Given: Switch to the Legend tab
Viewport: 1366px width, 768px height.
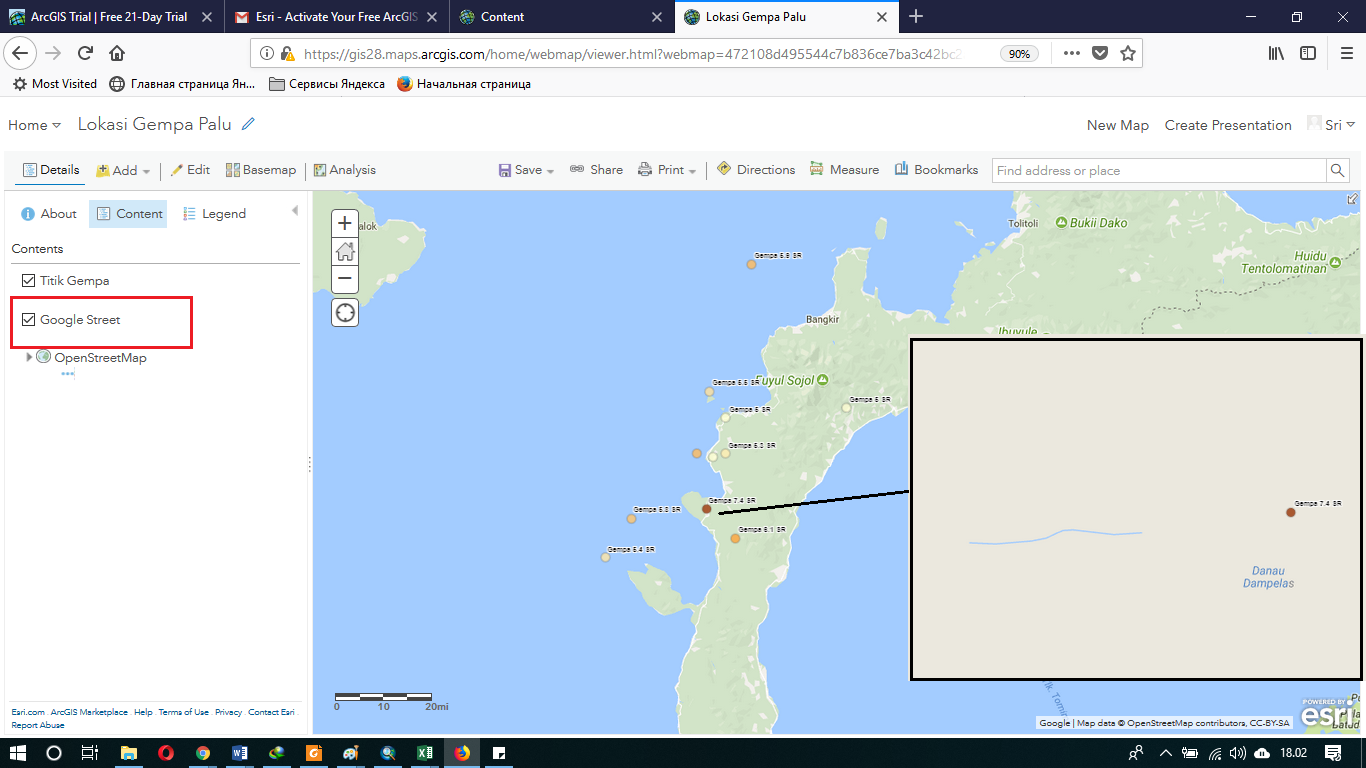Looking at the screenshot, I should [214, 214].
